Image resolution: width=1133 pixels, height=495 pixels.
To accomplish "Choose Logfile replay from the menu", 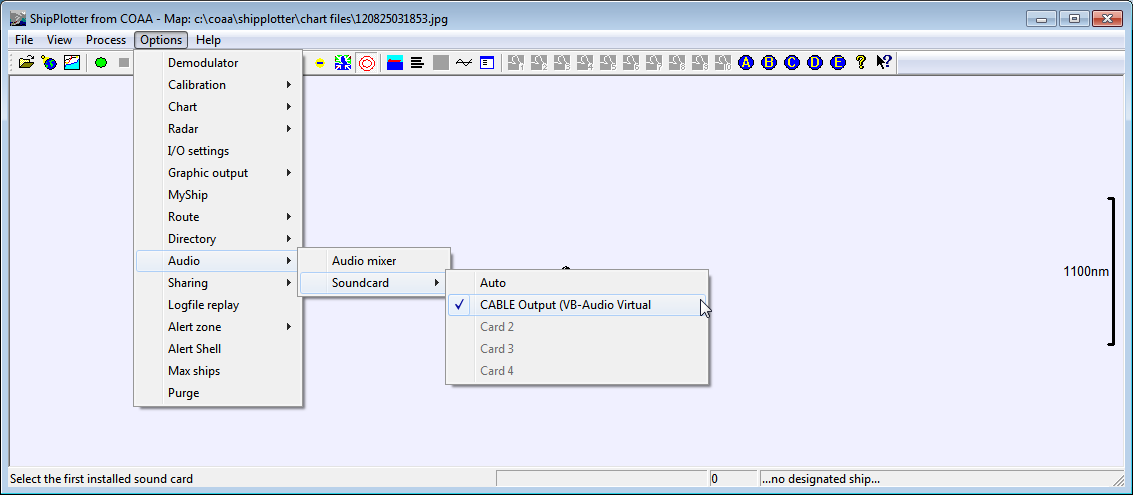I will coord(218,305).
